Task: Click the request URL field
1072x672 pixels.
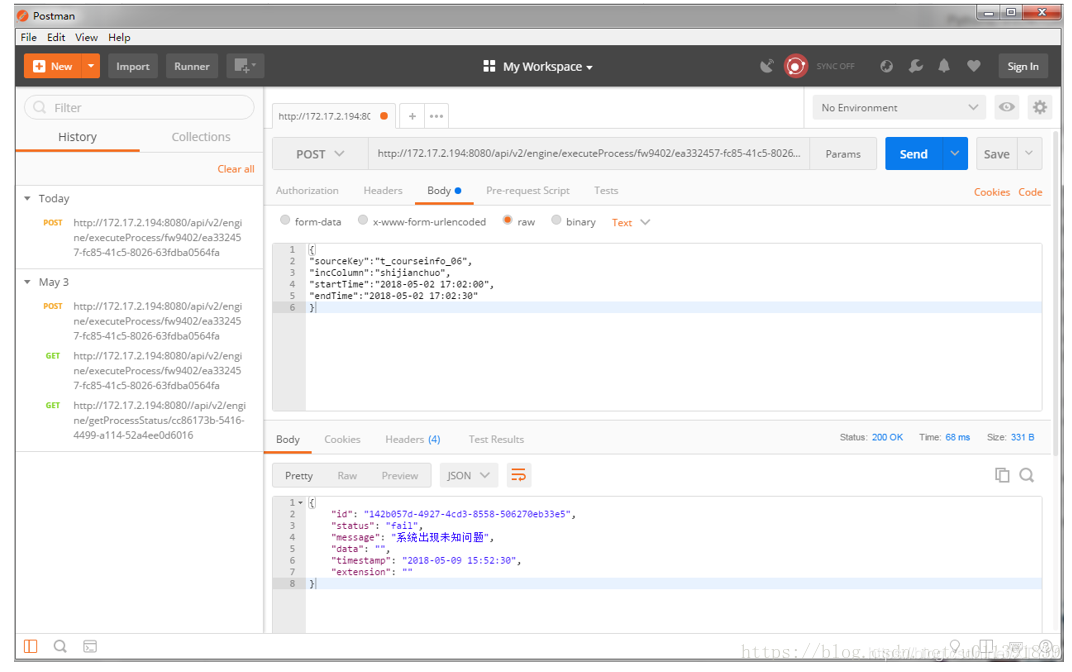Action: coord(589,154)
